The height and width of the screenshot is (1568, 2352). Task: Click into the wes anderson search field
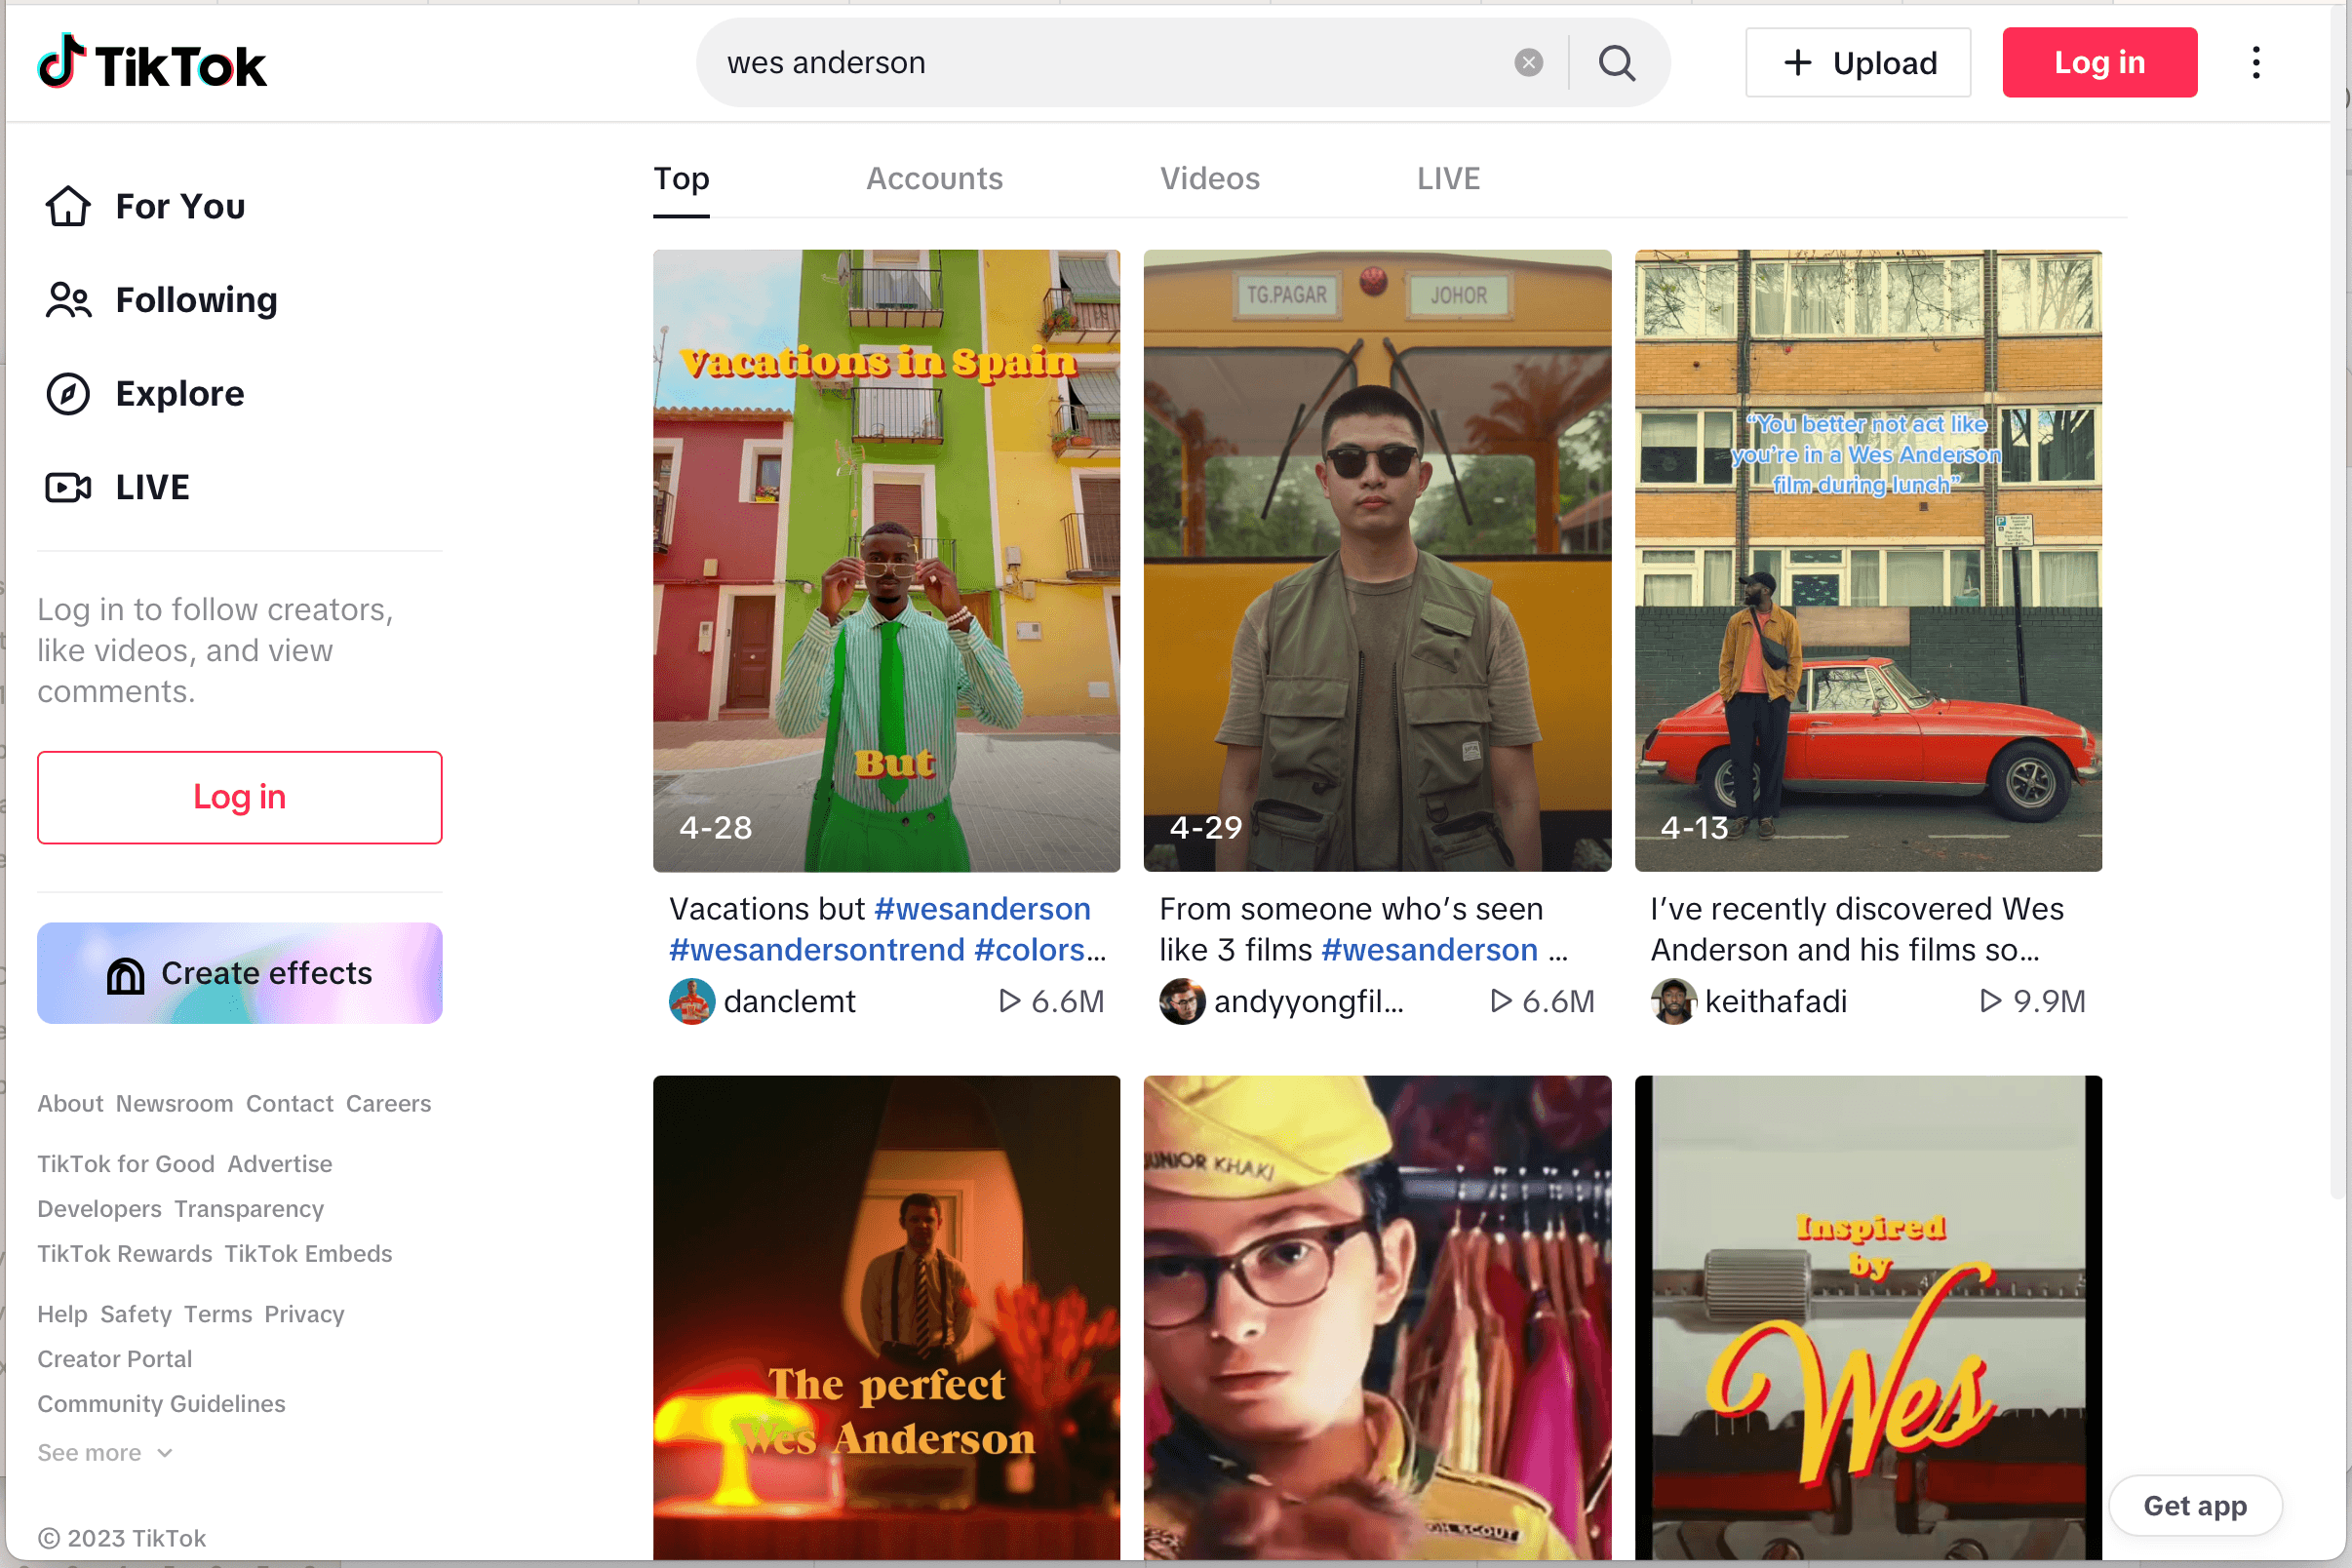pyautogui.click(x=1100, y=63)
